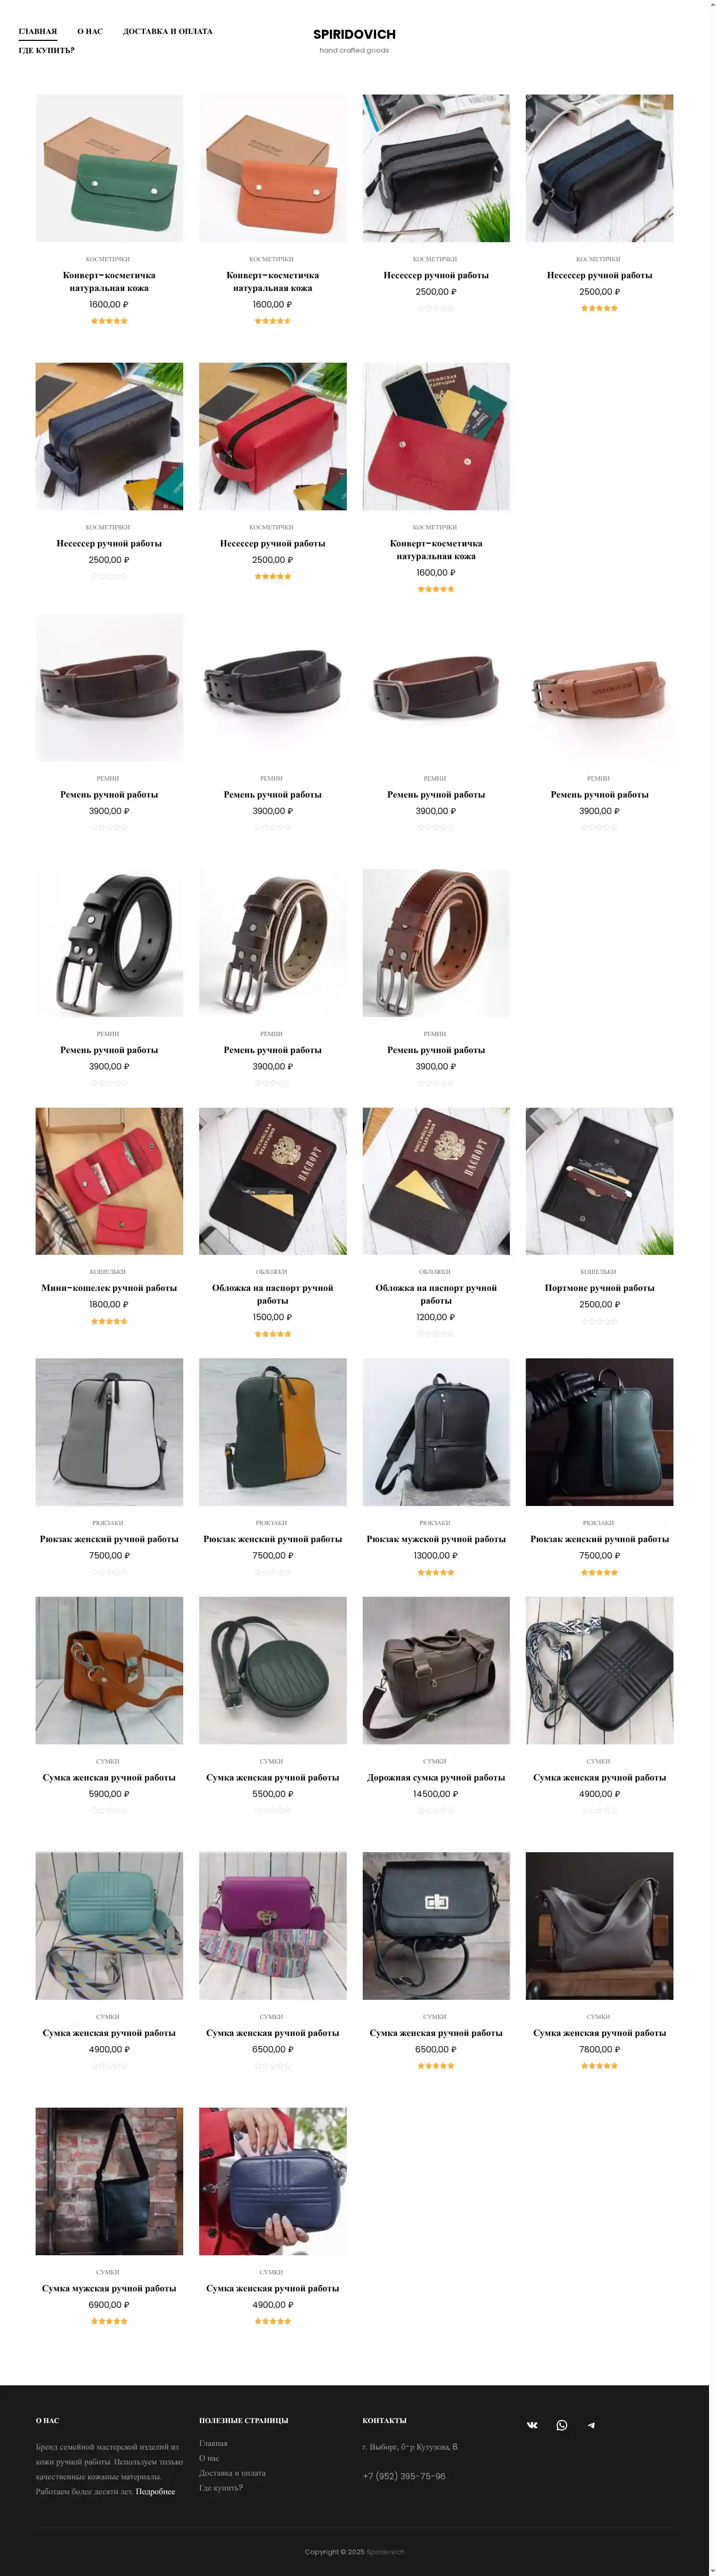Open the green envelope cosmetic bag photo
717x2576 pixels.
click(109, 168)
